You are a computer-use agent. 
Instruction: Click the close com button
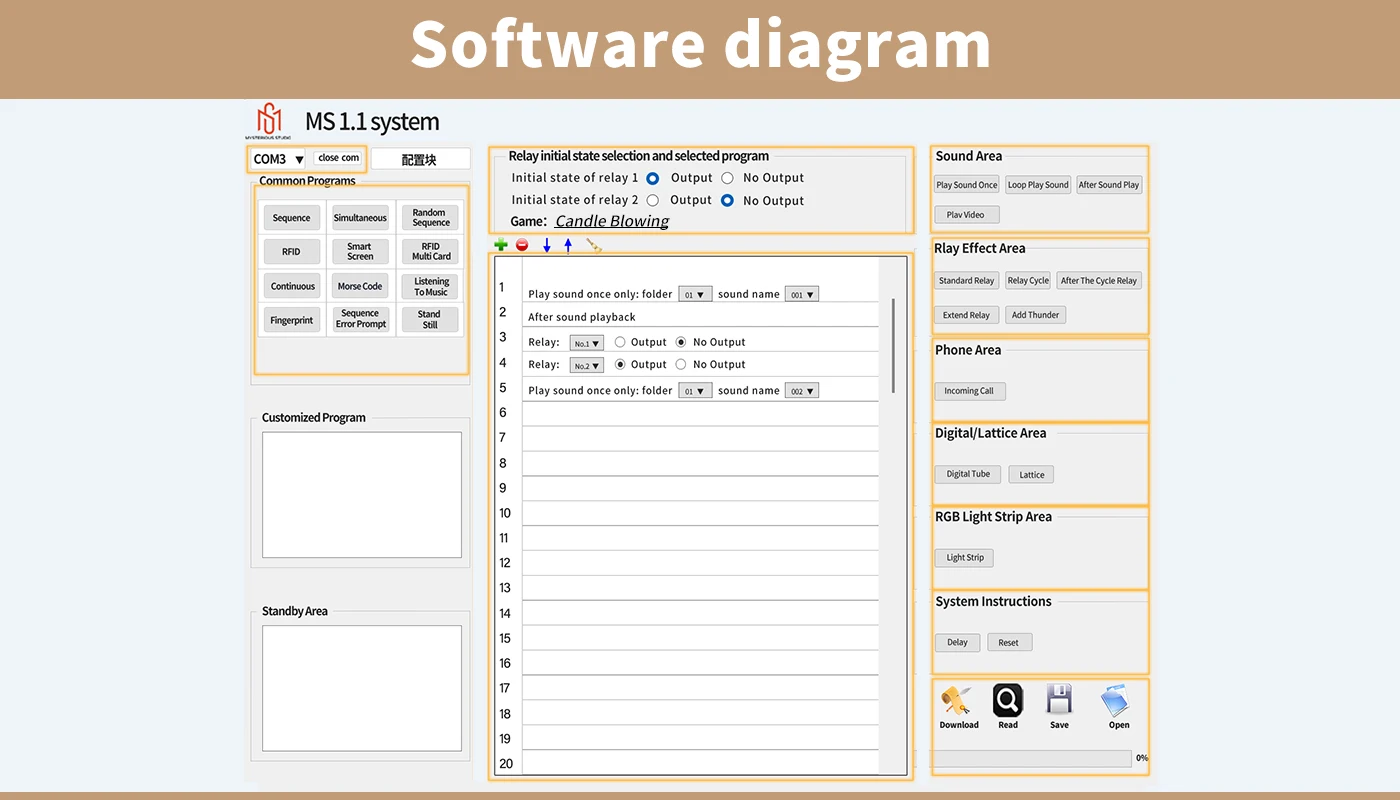click(338, 158)
